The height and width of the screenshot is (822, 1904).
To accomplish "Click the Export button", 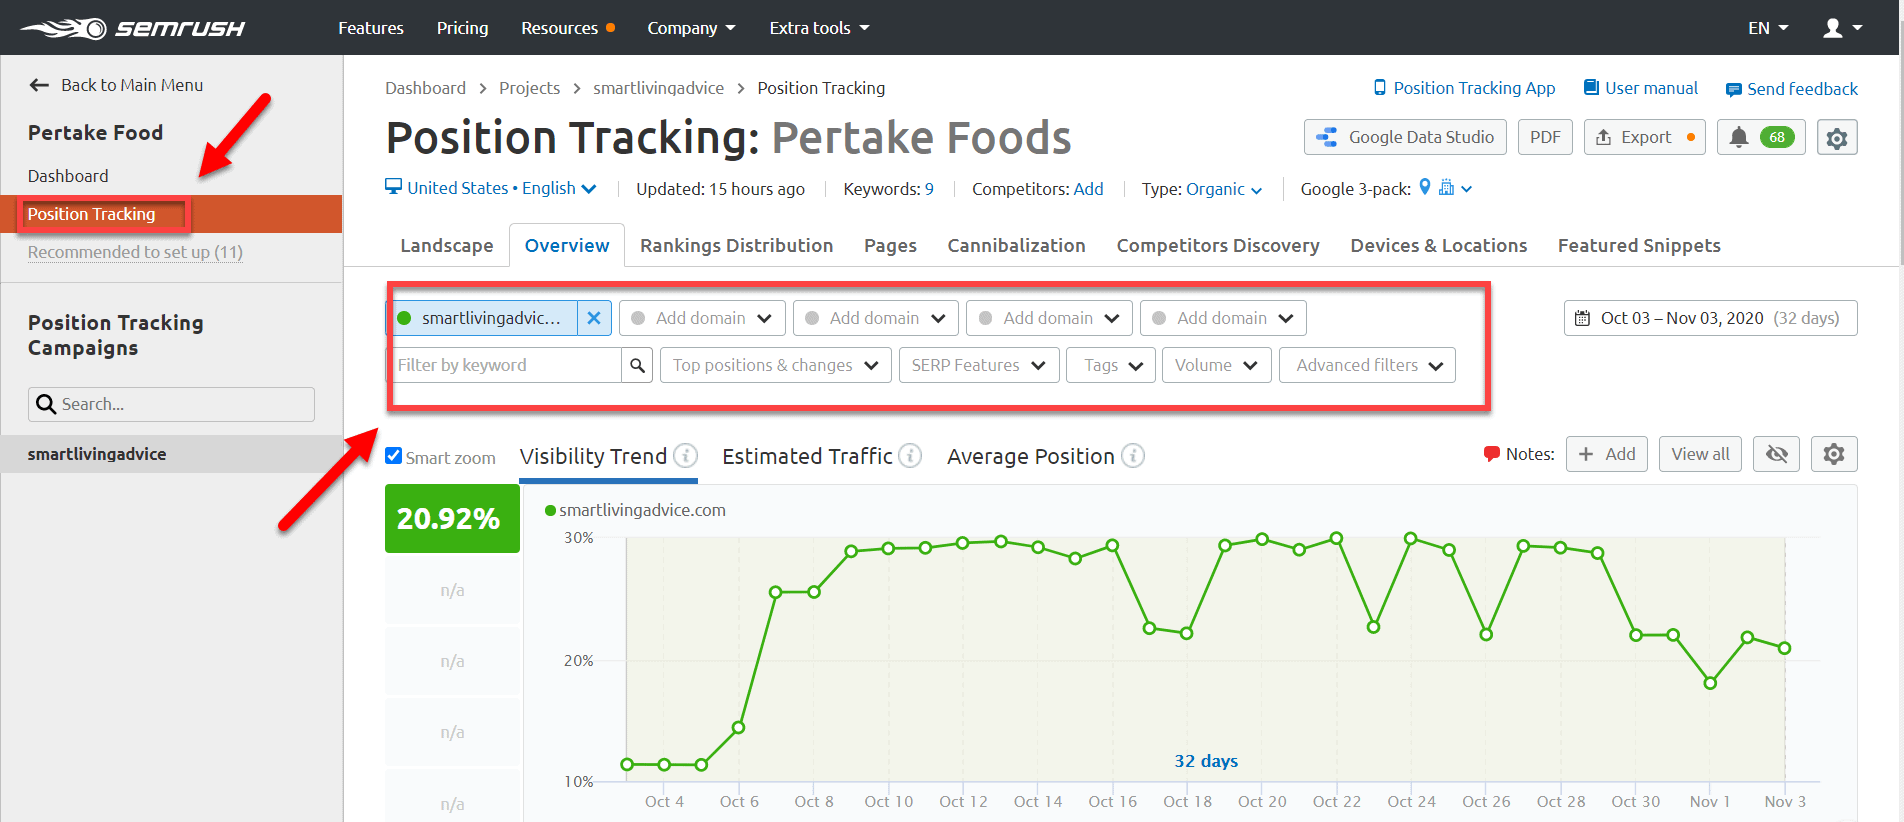I will click(x=1644, y=138).
